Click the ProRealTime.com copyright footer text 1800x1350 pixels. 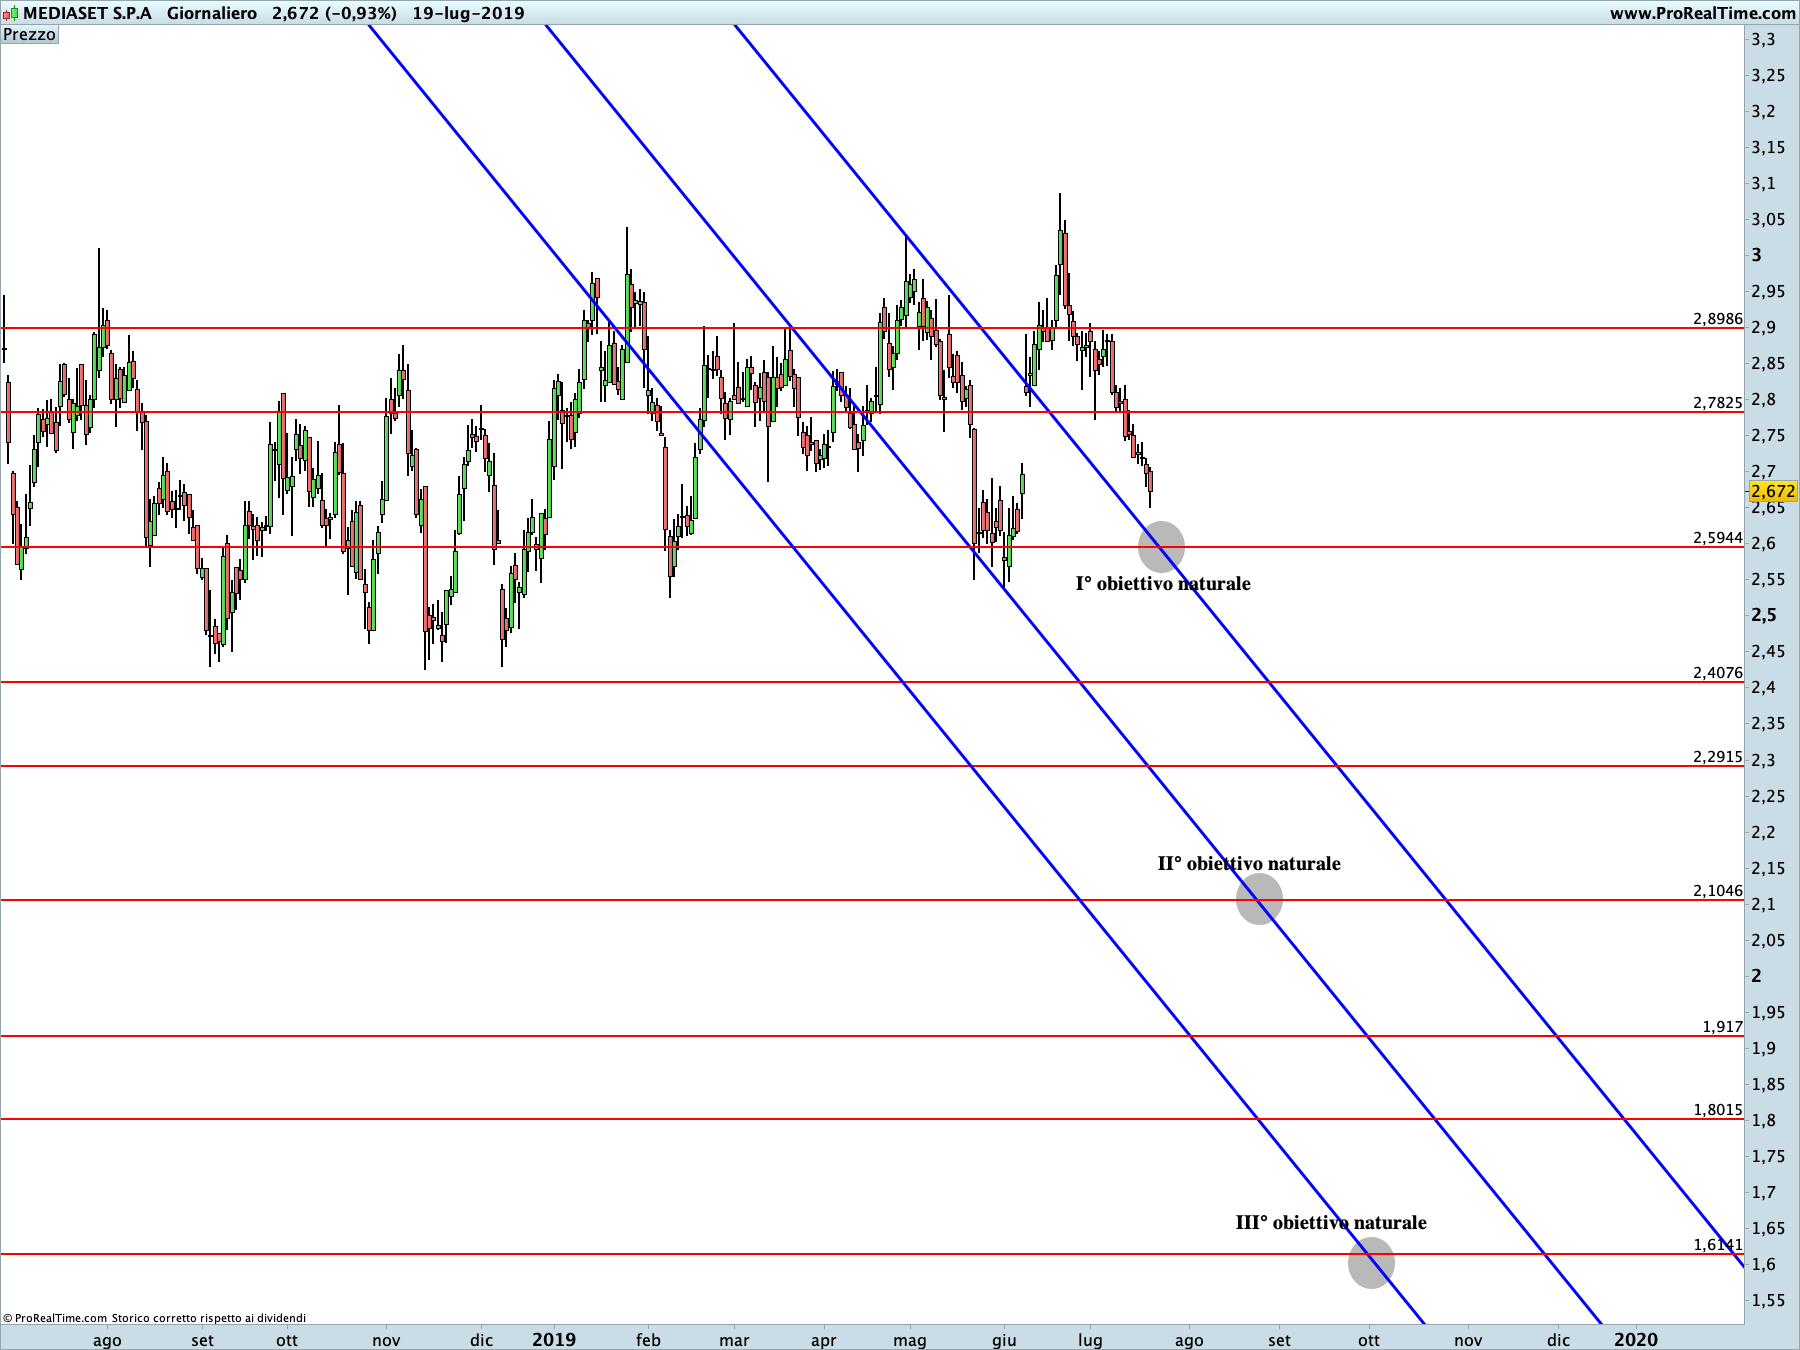coord(154,1318)
